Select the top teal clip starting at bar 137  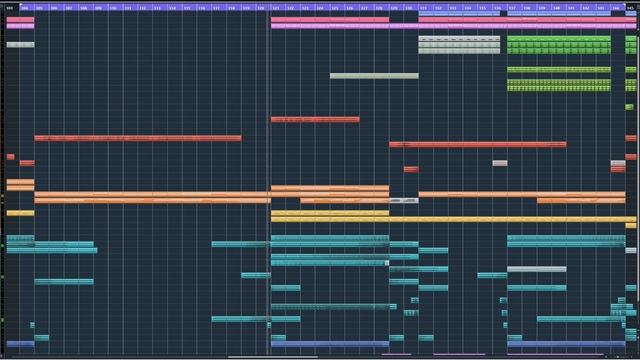click(566, 238)
